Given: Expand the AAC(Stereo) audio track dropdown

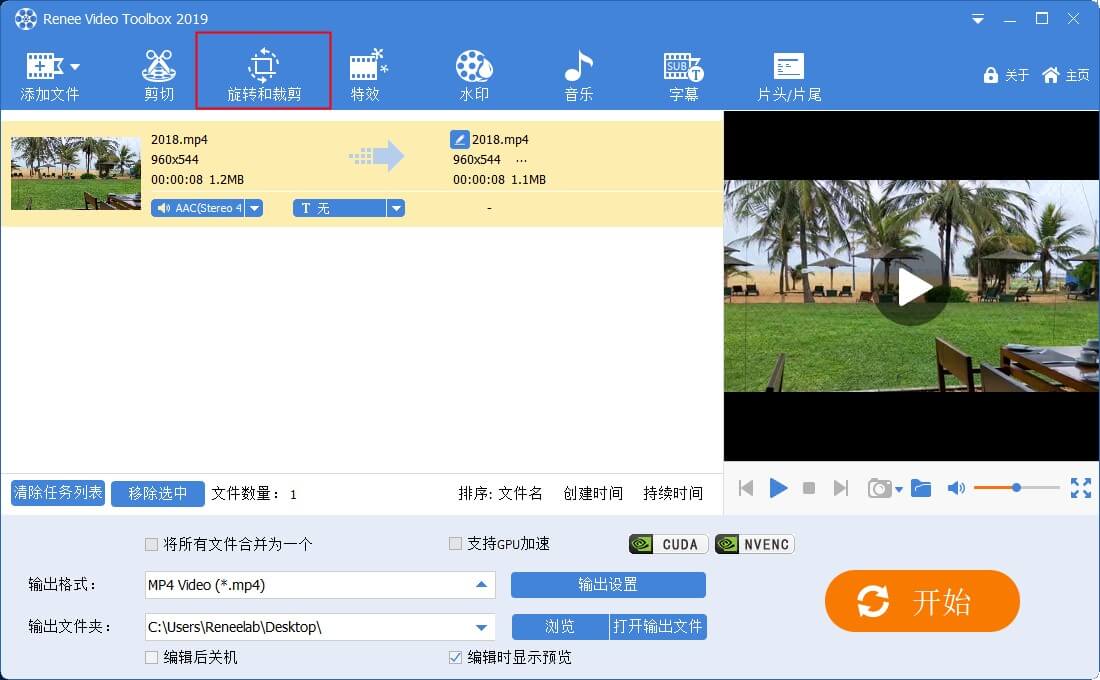Looking at the screenshot, I should [x=255, y=208].
